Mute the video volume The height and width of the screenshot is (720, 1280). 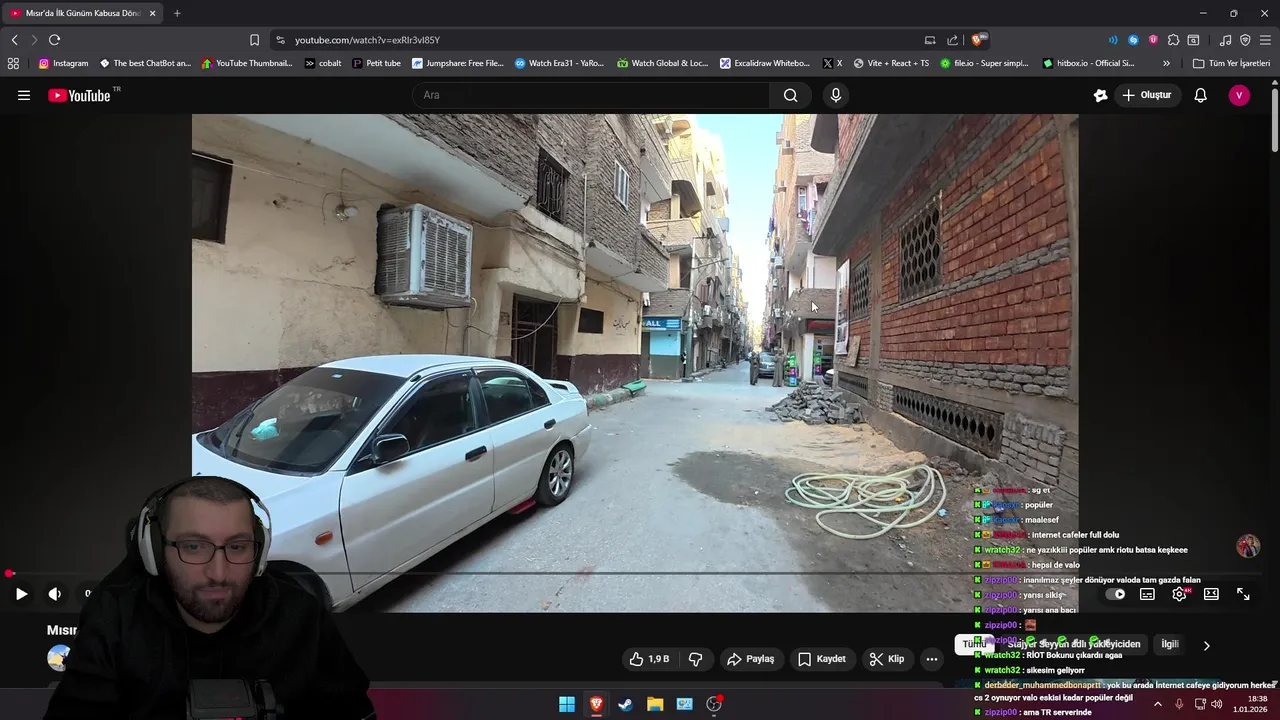tap(55, 594)
